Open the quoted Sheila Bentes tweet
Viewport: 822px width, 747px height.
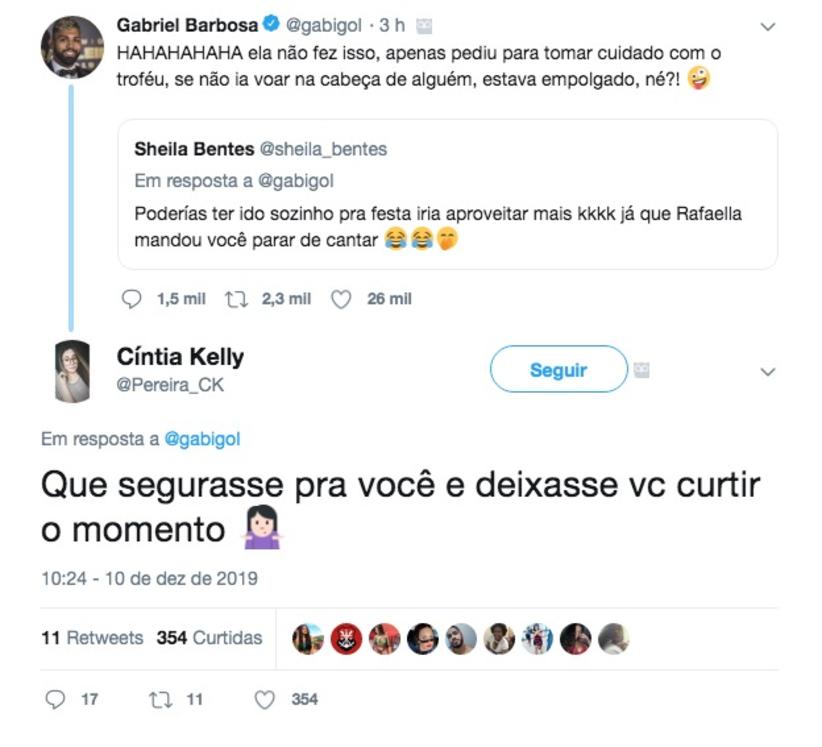pyautogui.click(x=447, y=194)
